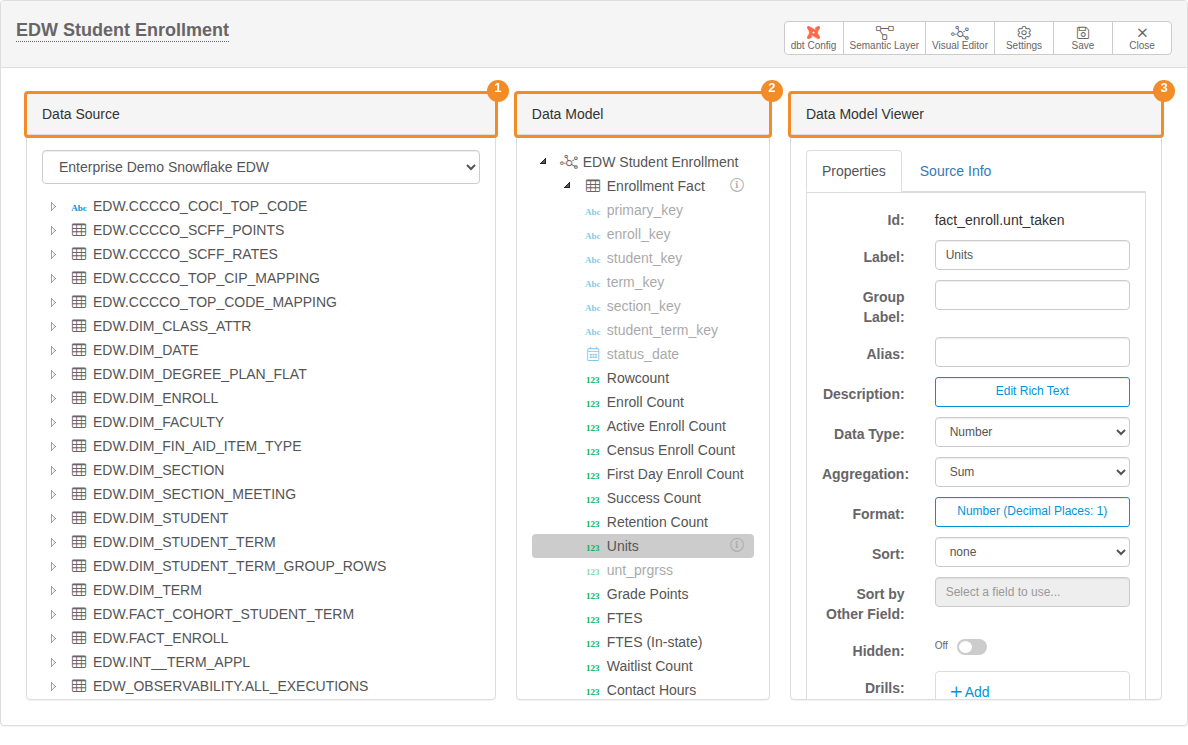Collapse the Enrollment Fact node
The image size is (1188, 745).
567,186
